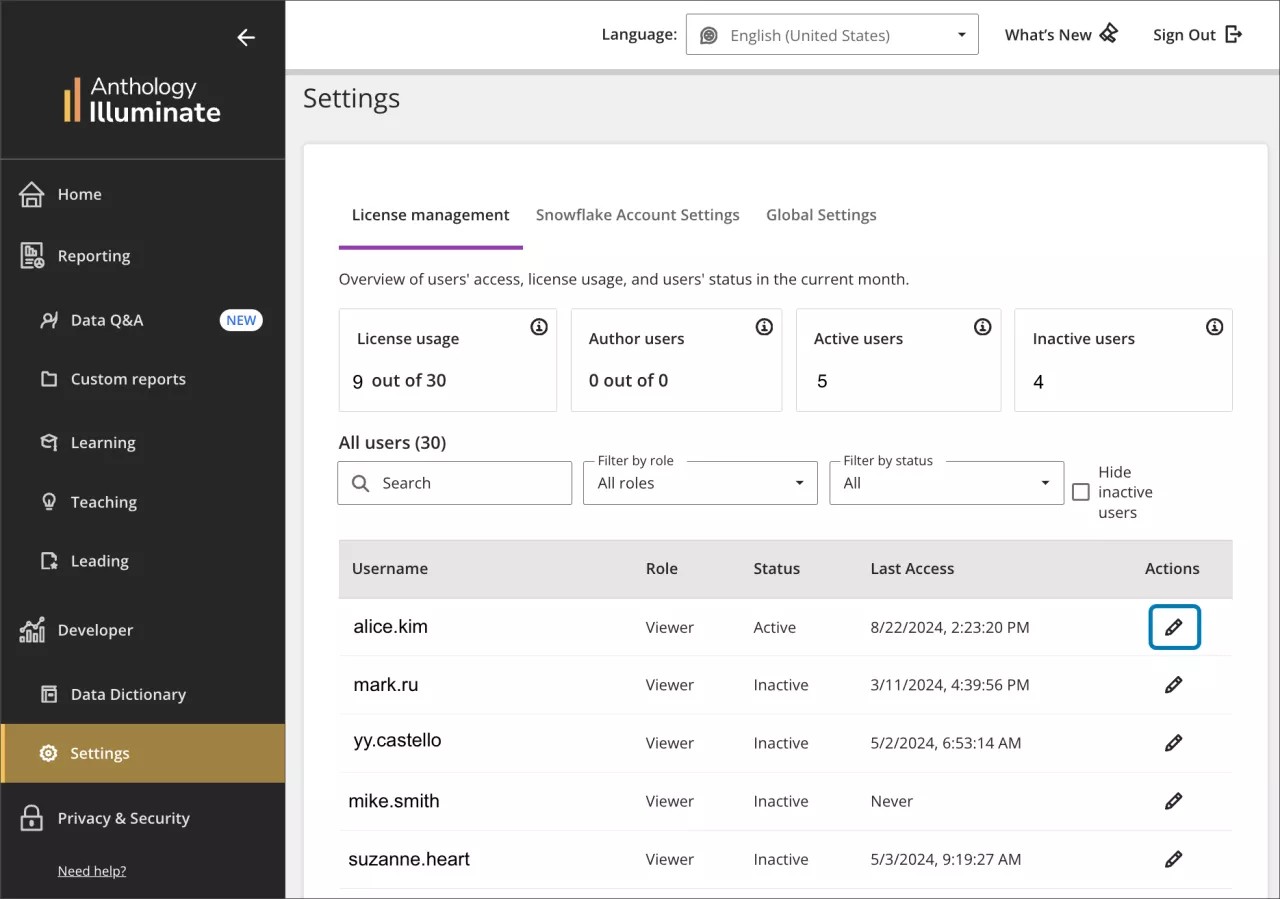This screenshot has height=899, width=1280.
Task: Click the License usage info icon
Action: pos(539,327)
